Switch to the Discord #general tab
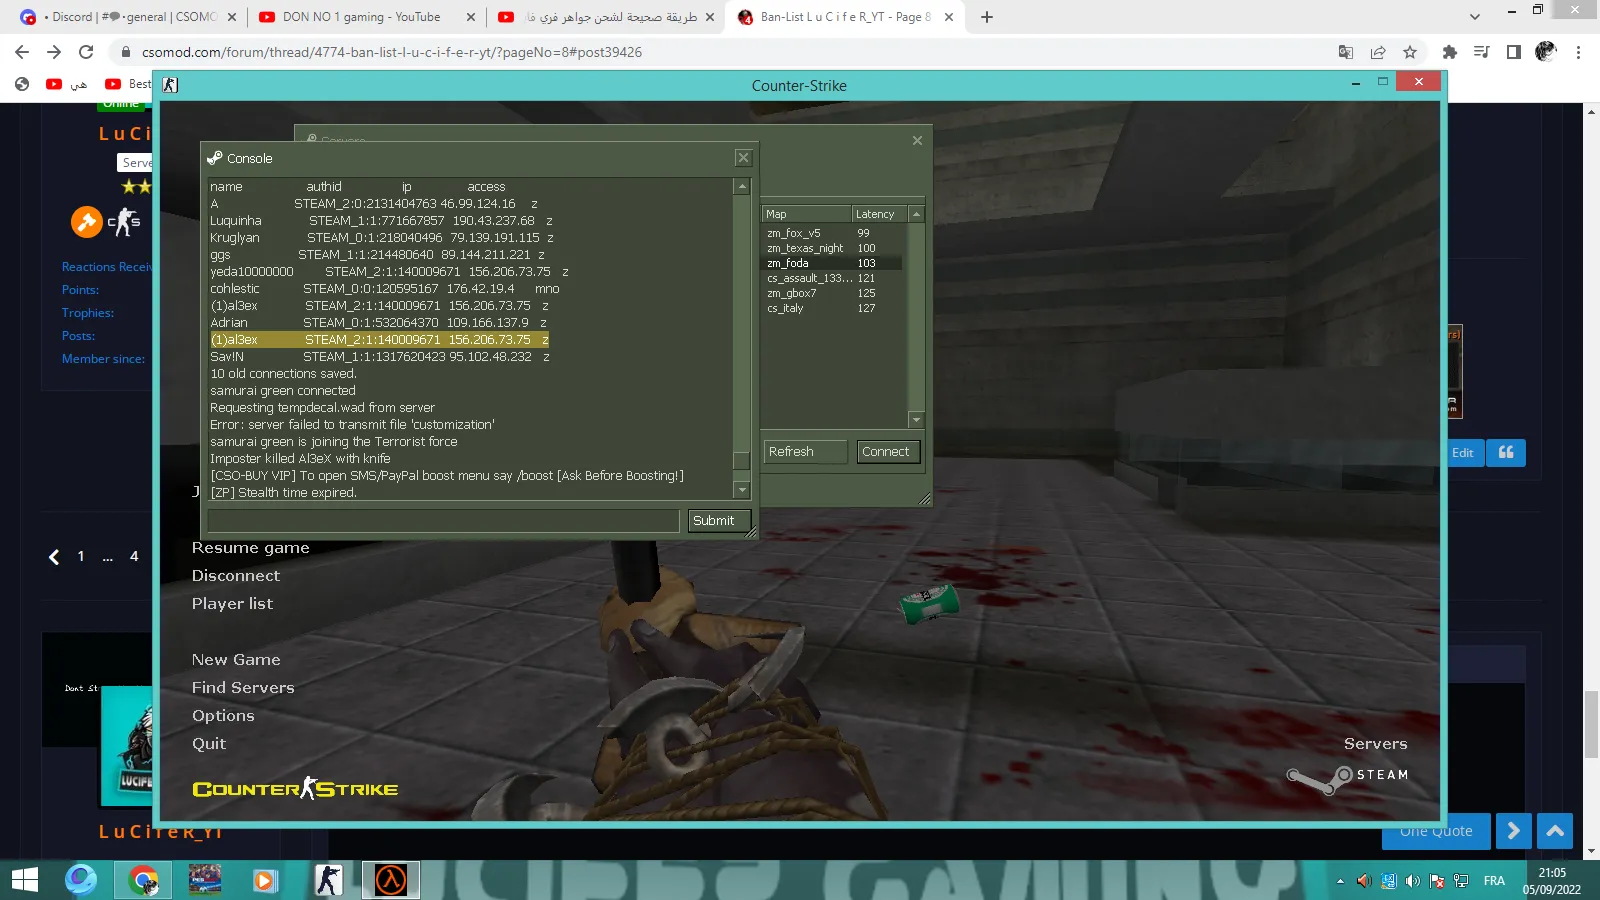Viewport: 1600px width, 900px height. (x=128, y=17)
